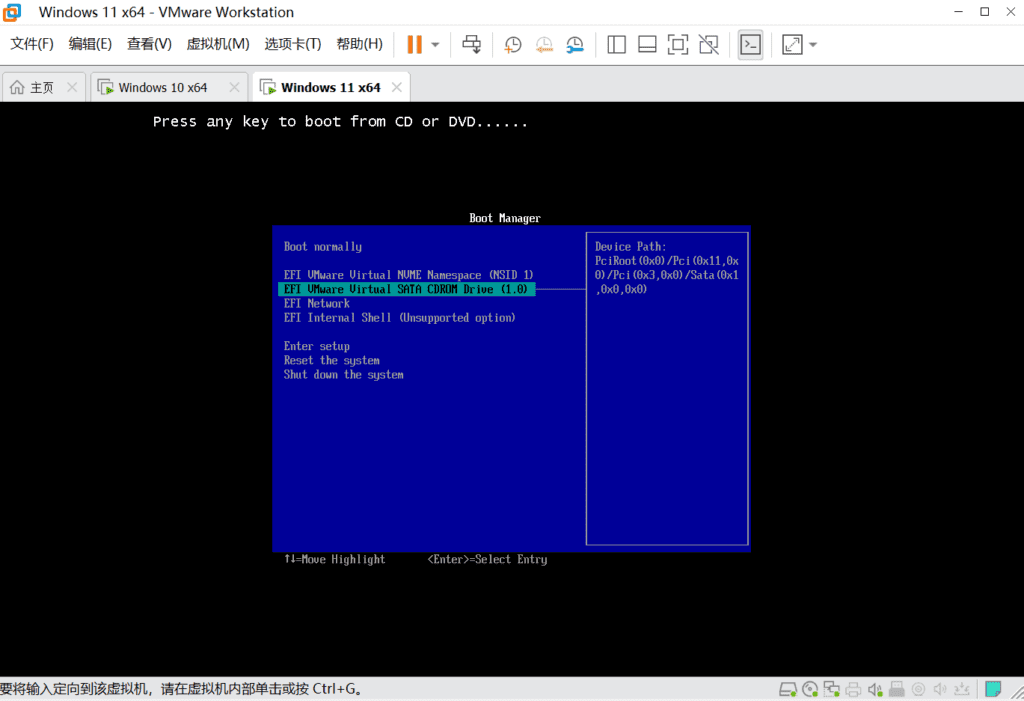Image resolution: width=1024 pixels, height=701 pixels.
Task: Open the 选项卡(T) menu
Action: (292, 44)
